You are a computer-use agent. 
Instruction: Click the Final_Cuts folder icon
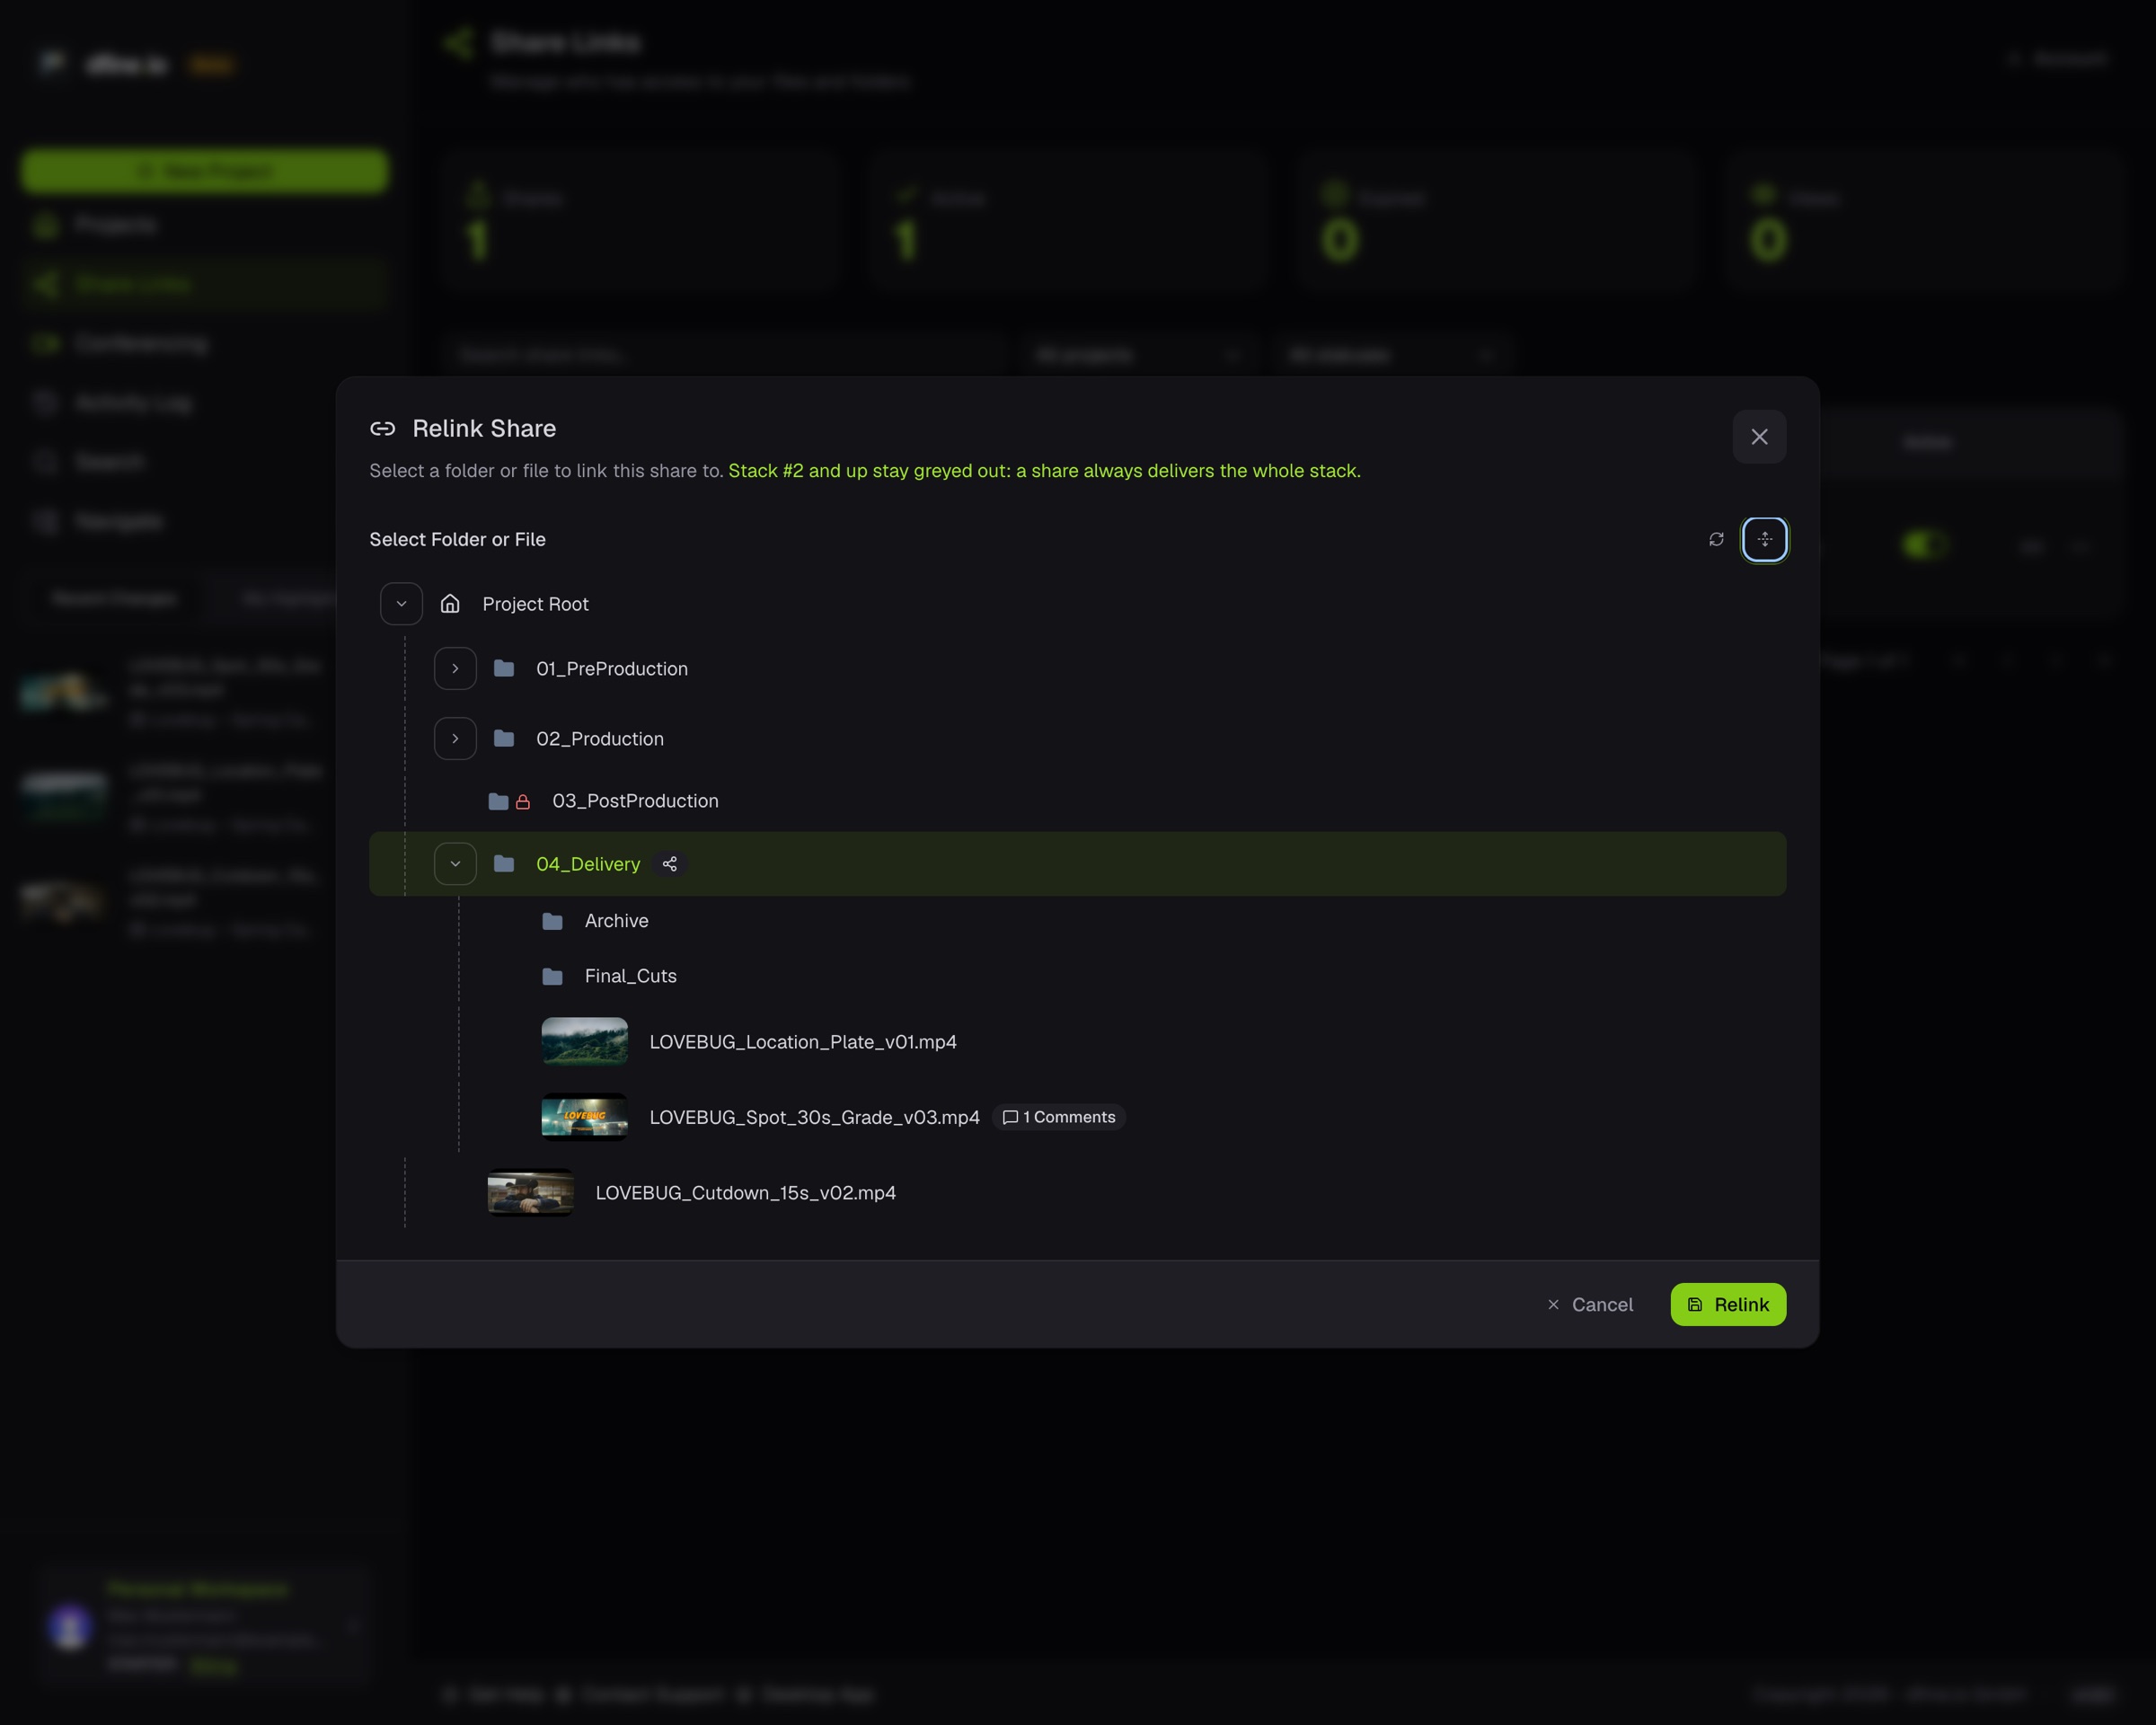pyautogui.click(x=552, y=976)
